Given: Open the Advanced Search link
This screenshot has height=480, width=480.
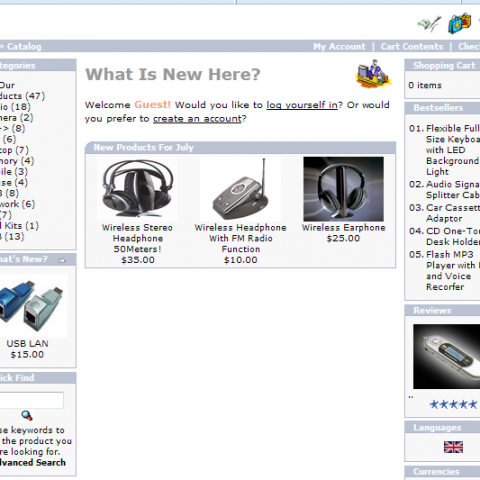Looking at the screenshot, I should [33, 462].
